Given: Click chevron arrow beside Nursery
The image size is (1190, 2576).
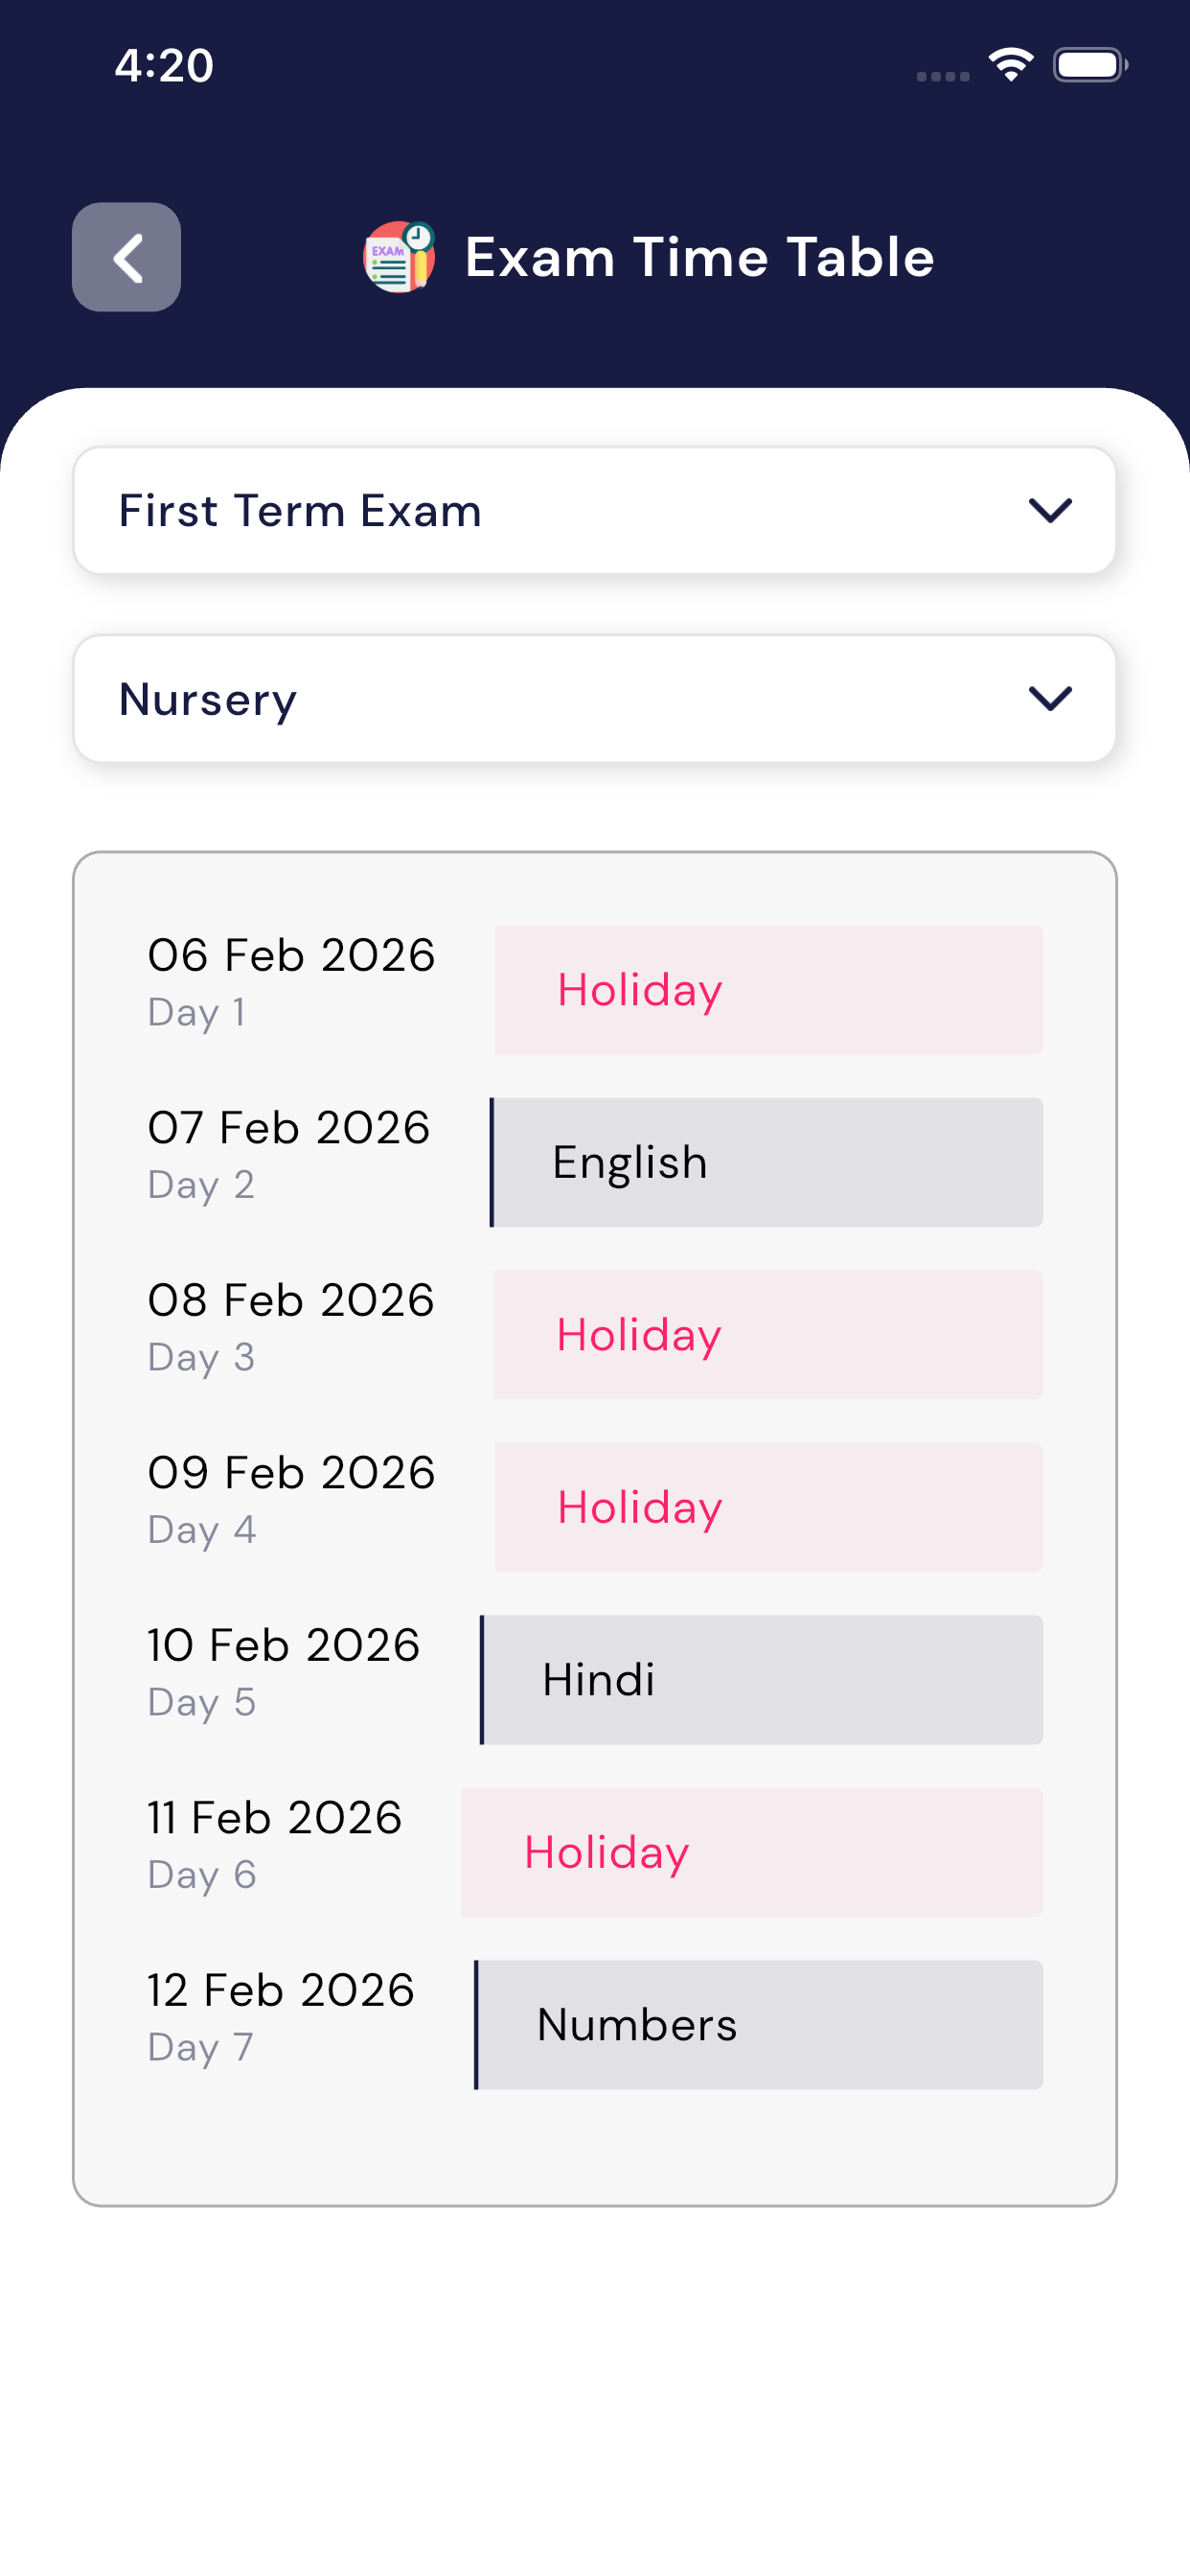Looking at the screenshot, I should coord(1050,698).
